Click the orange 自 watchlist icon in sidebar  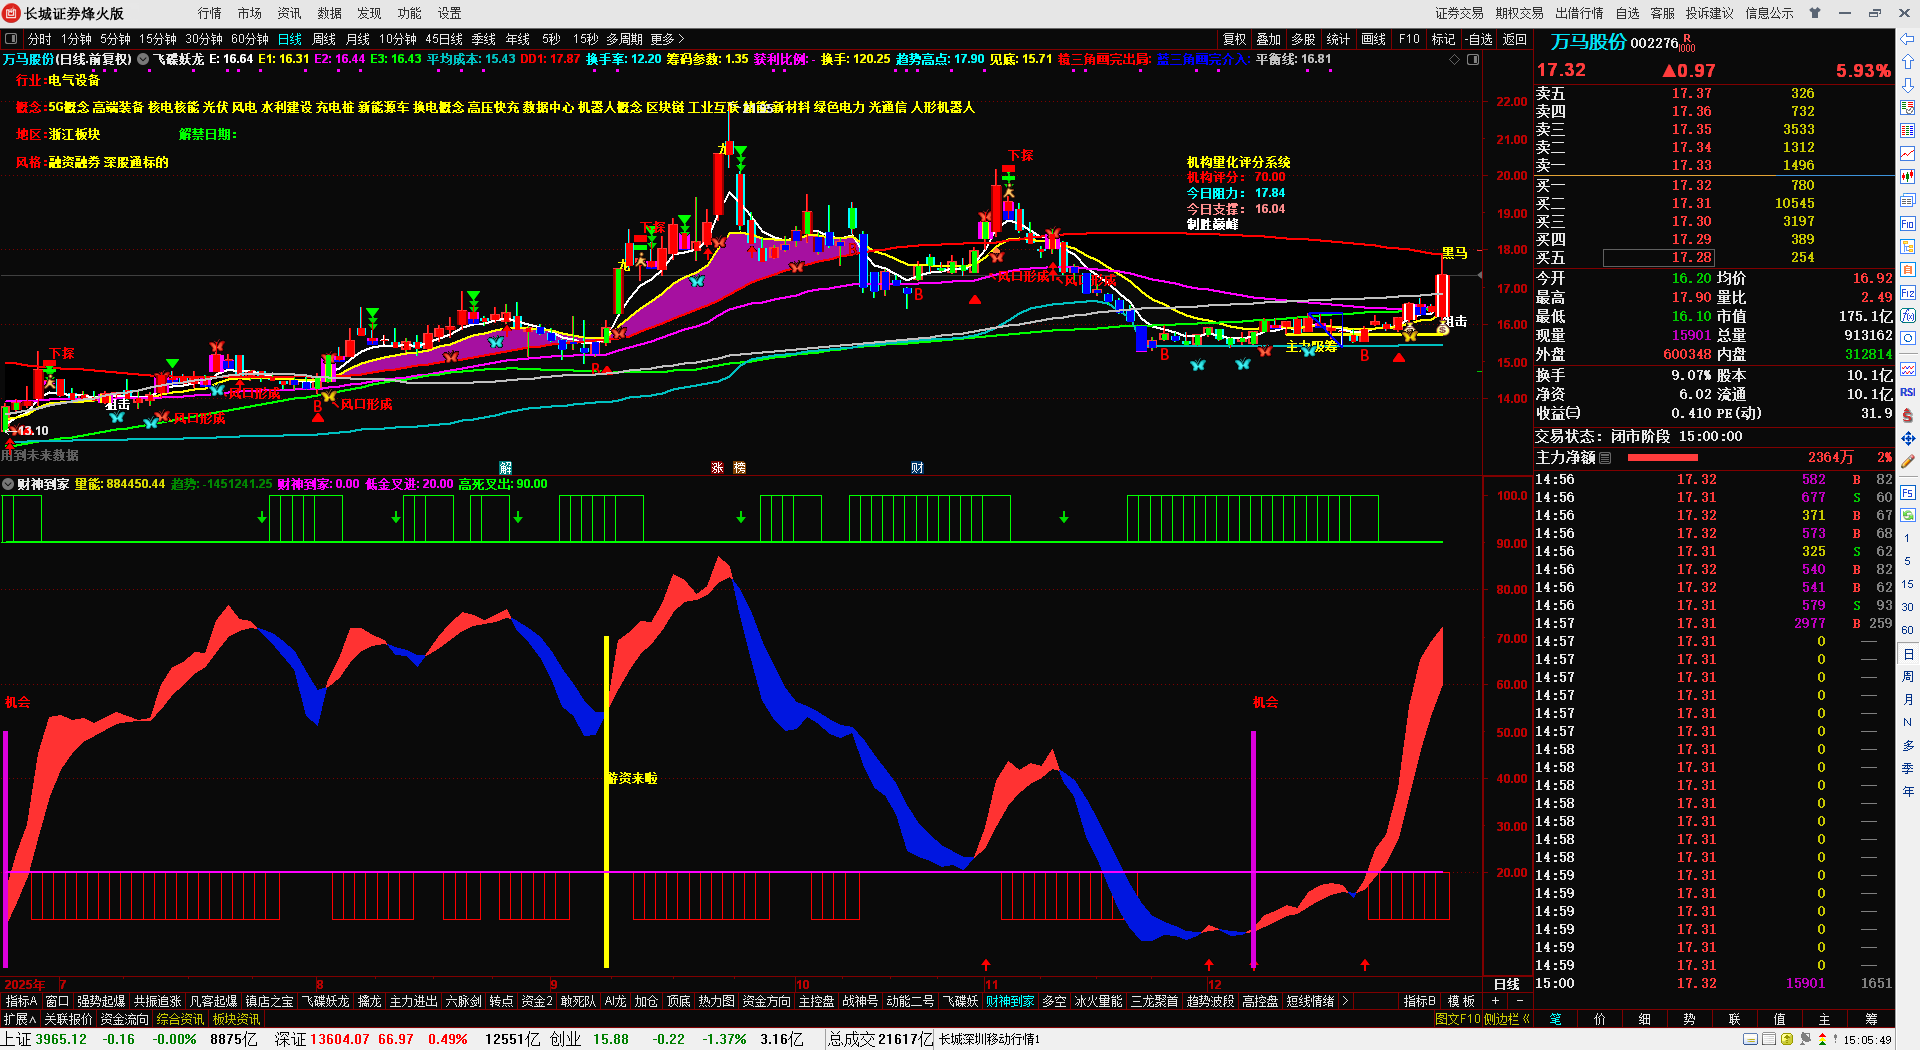1908,269
